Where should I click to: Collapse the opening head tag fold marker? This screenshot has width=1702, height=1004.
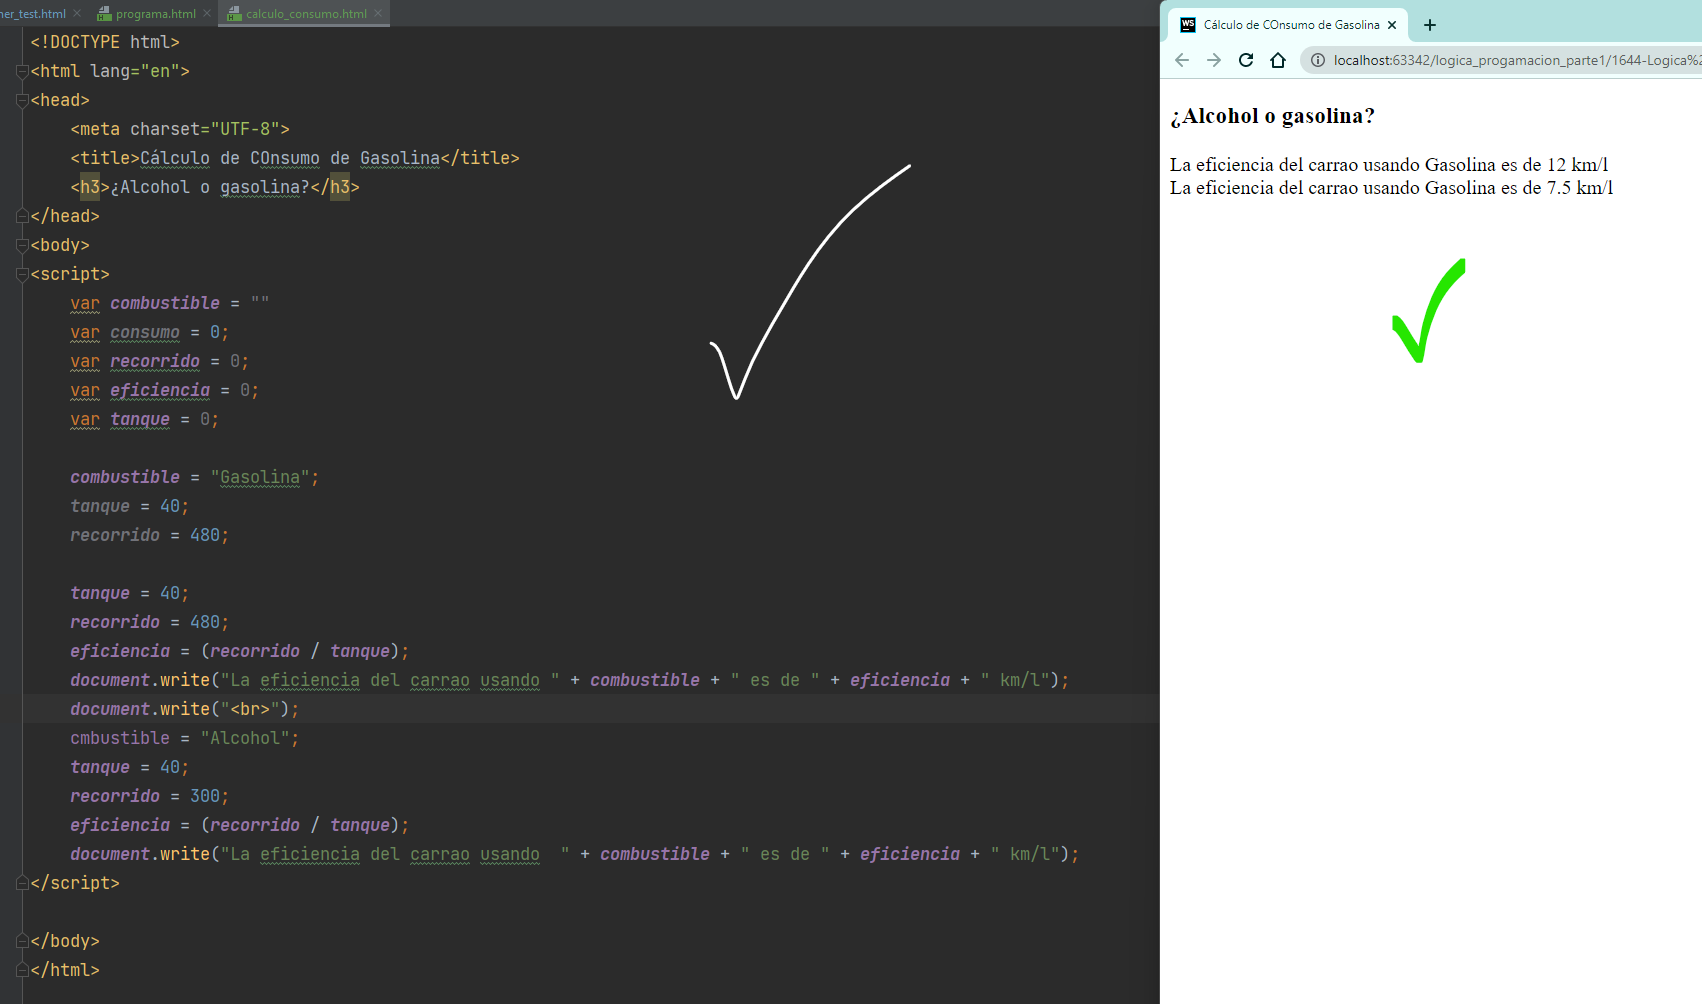[x=22, y=100]
